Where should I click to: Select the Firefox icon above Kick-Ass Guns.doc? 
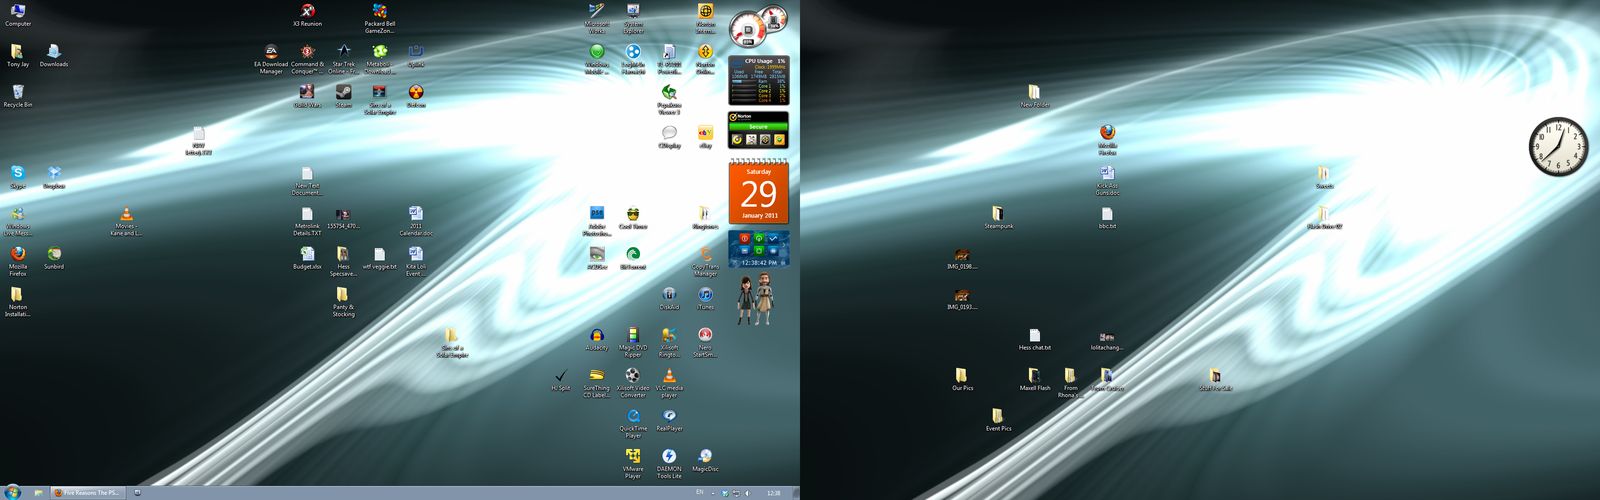point(1107,140)
